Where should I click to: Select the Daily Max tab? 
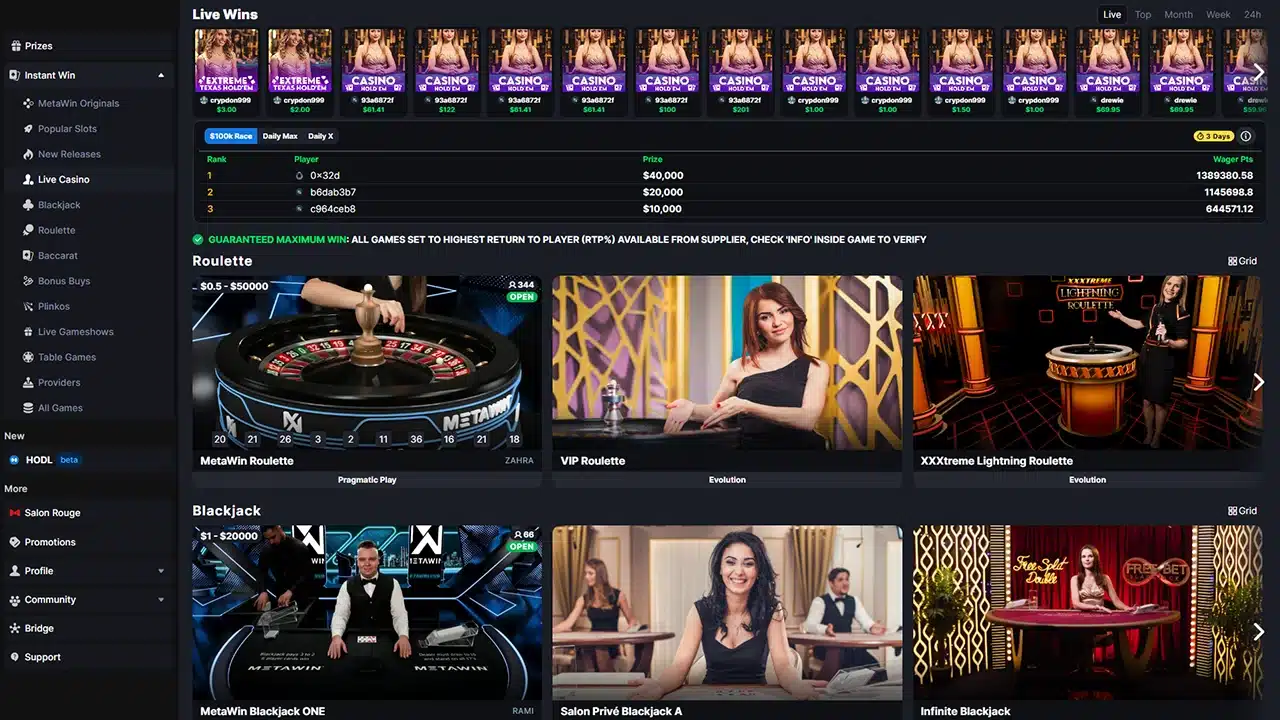pyautogui.click(x=280, y=136)
